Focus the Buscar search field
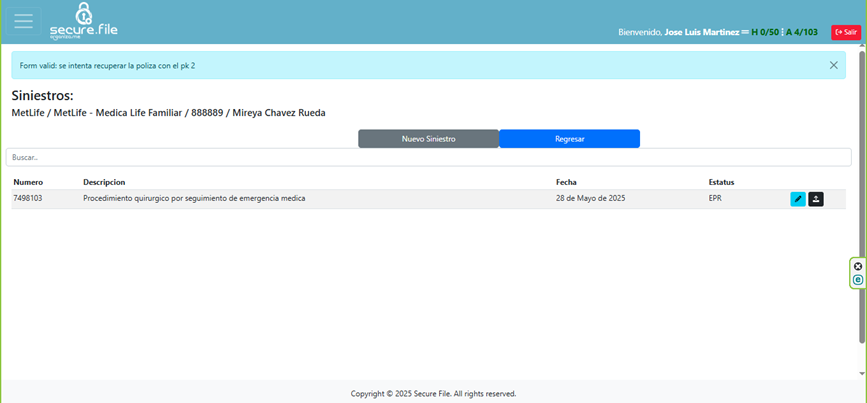867x403 pixels. tap(428, 158)
